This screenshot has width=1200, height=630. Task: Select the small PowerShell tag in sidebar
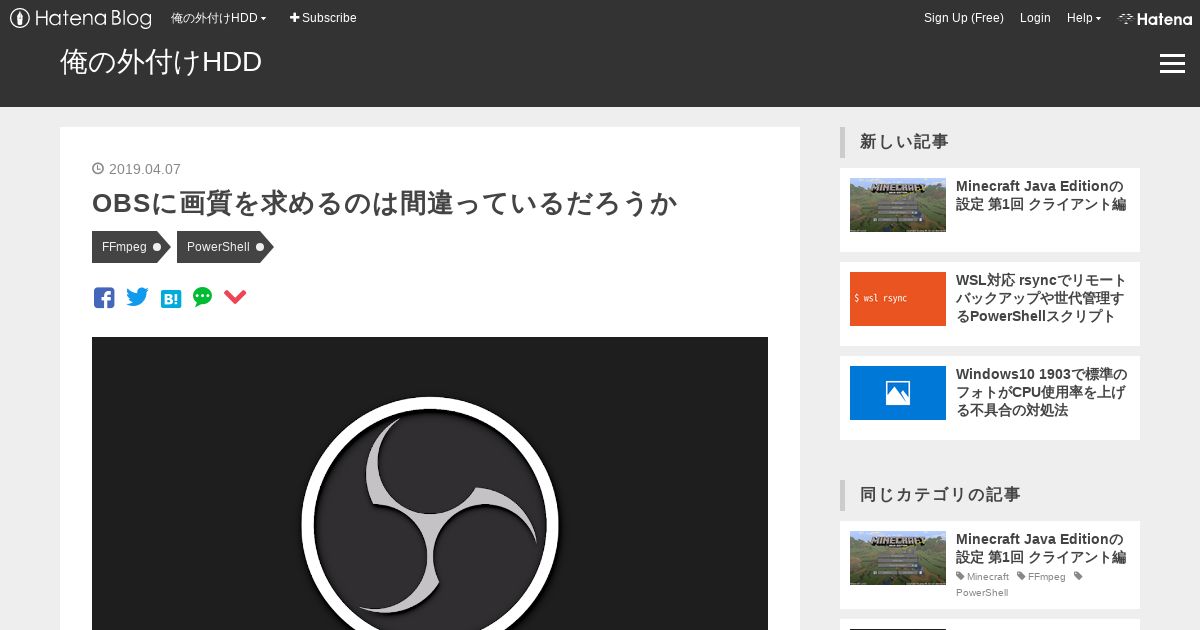(982, 592)
